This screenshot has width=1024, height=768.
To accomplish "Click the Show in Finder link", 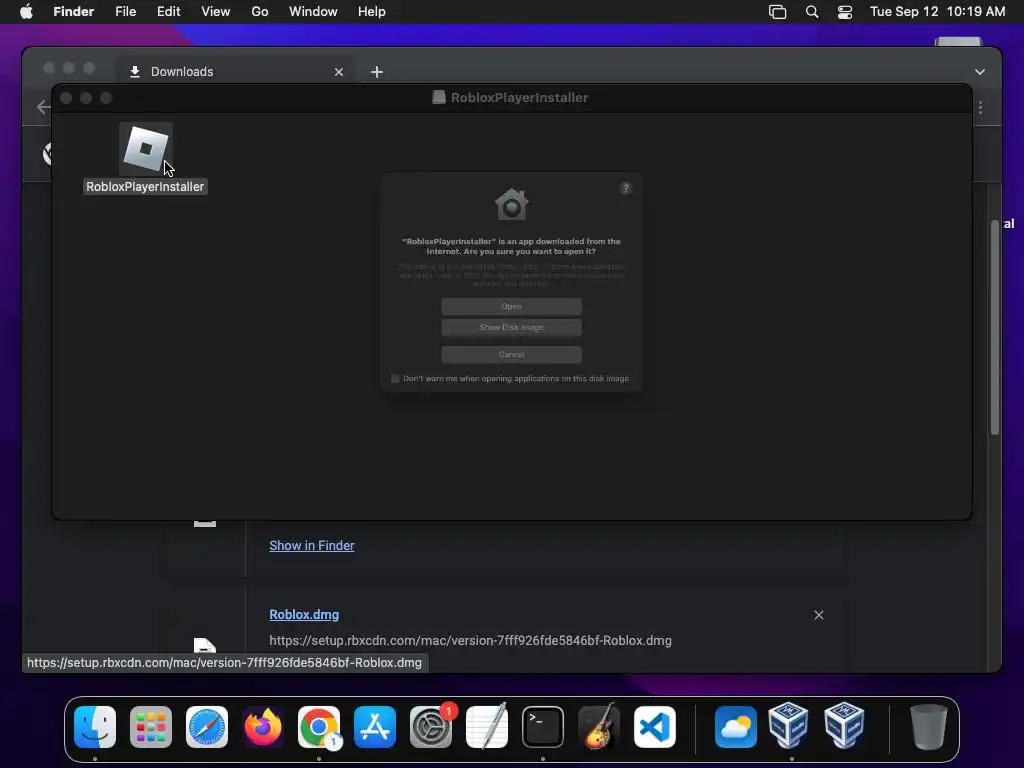I will [x=312, y=545].
